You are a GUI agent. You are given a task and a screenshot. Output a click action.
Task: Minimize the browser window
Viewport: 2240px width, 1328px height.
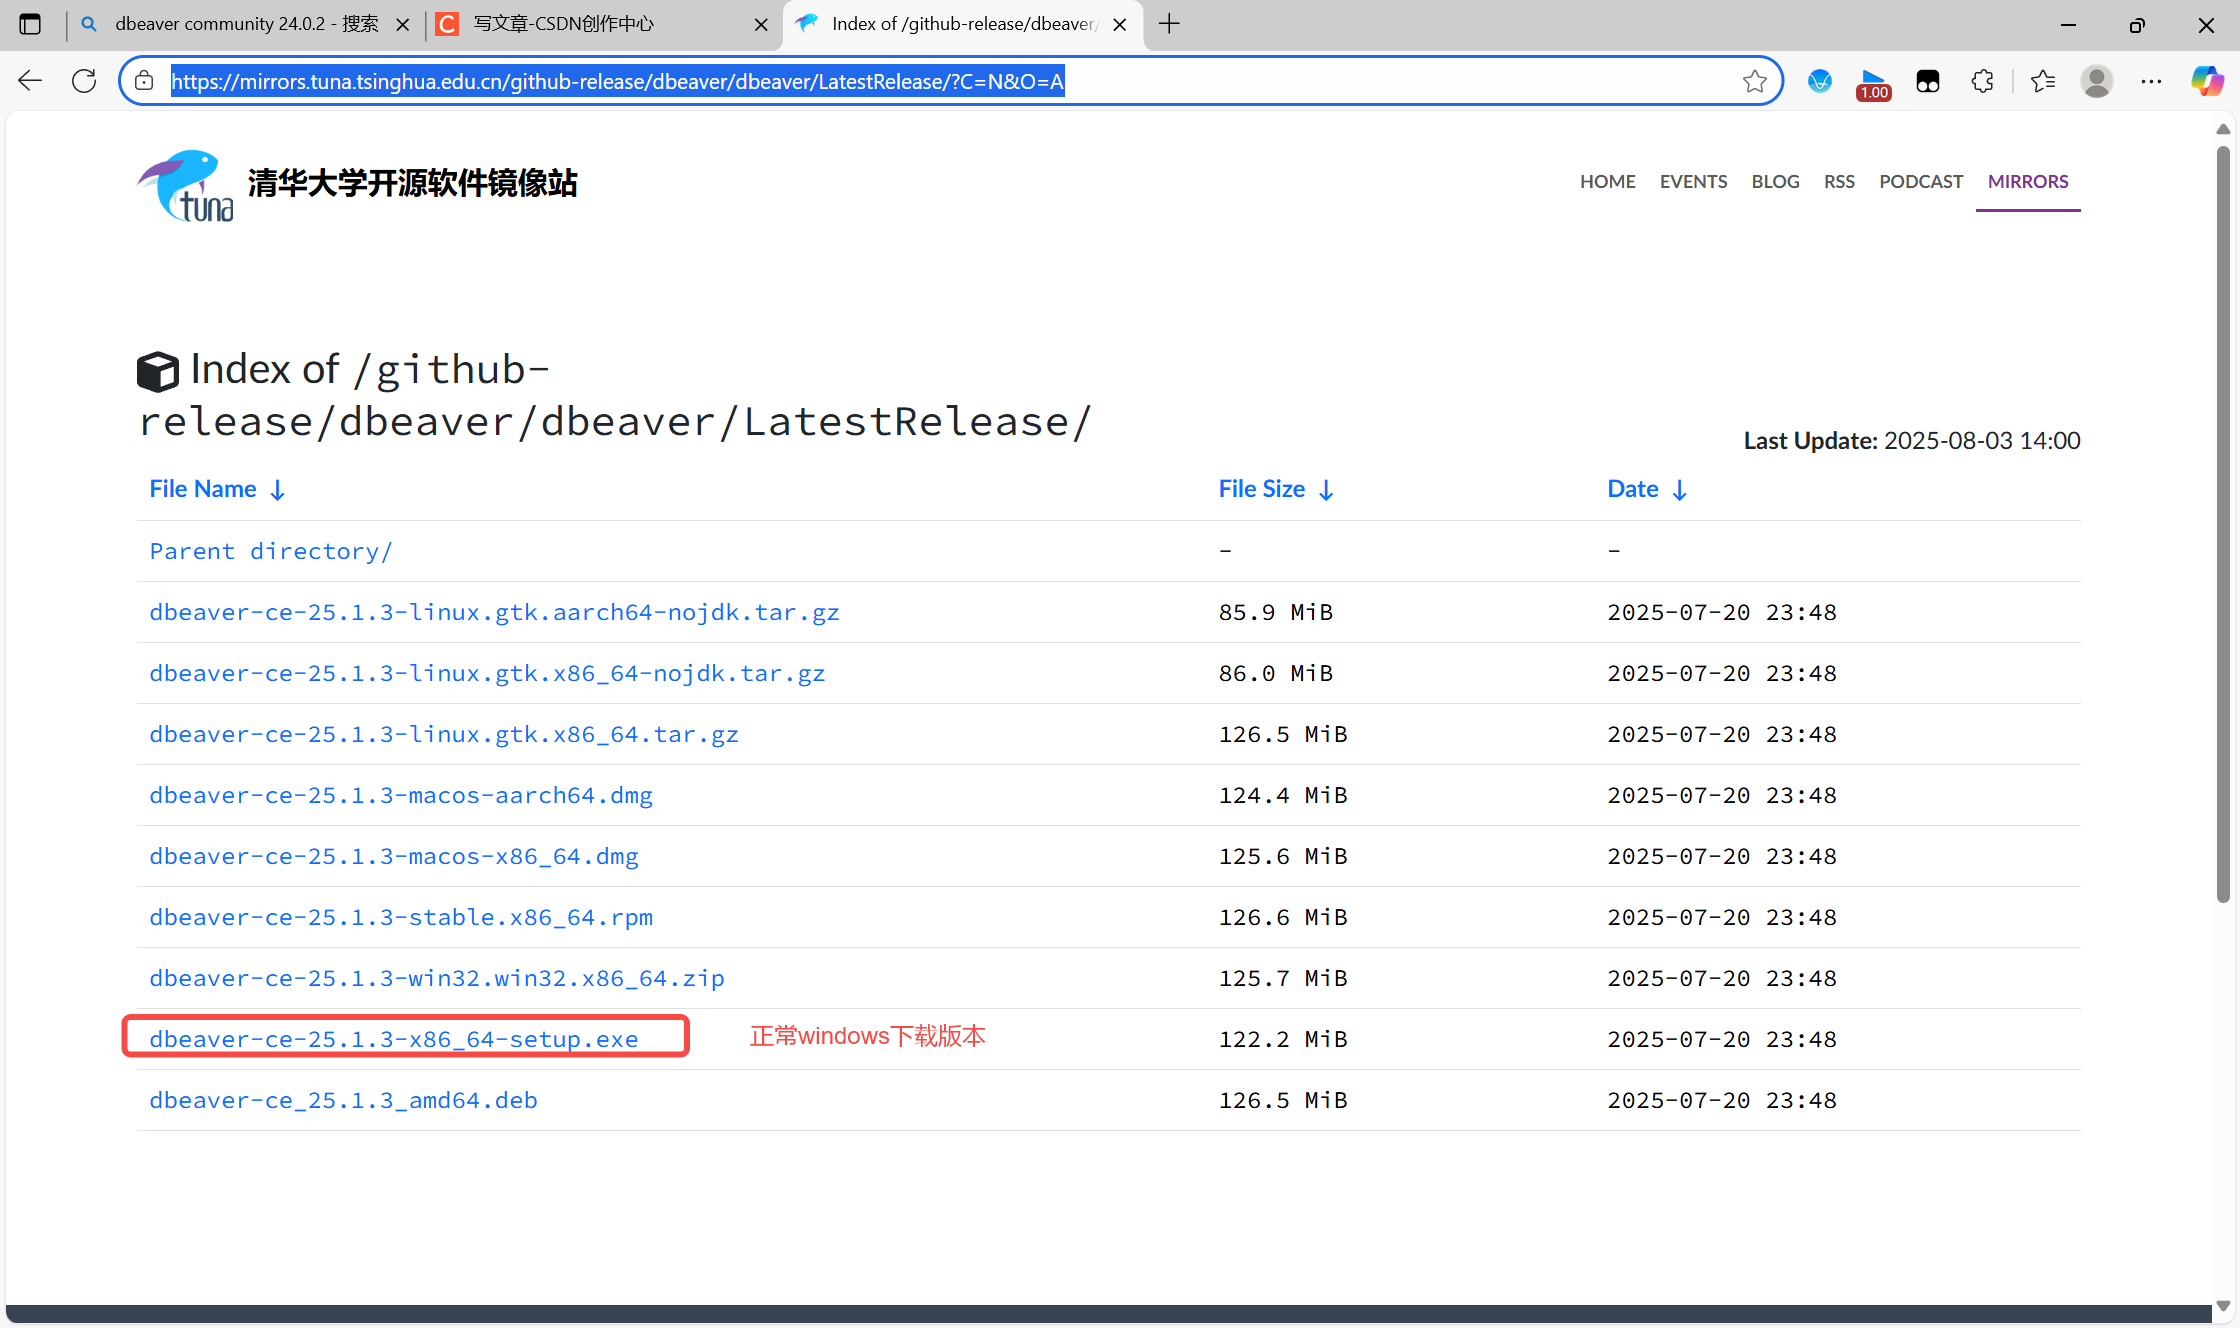click(x=2068, y=25)
